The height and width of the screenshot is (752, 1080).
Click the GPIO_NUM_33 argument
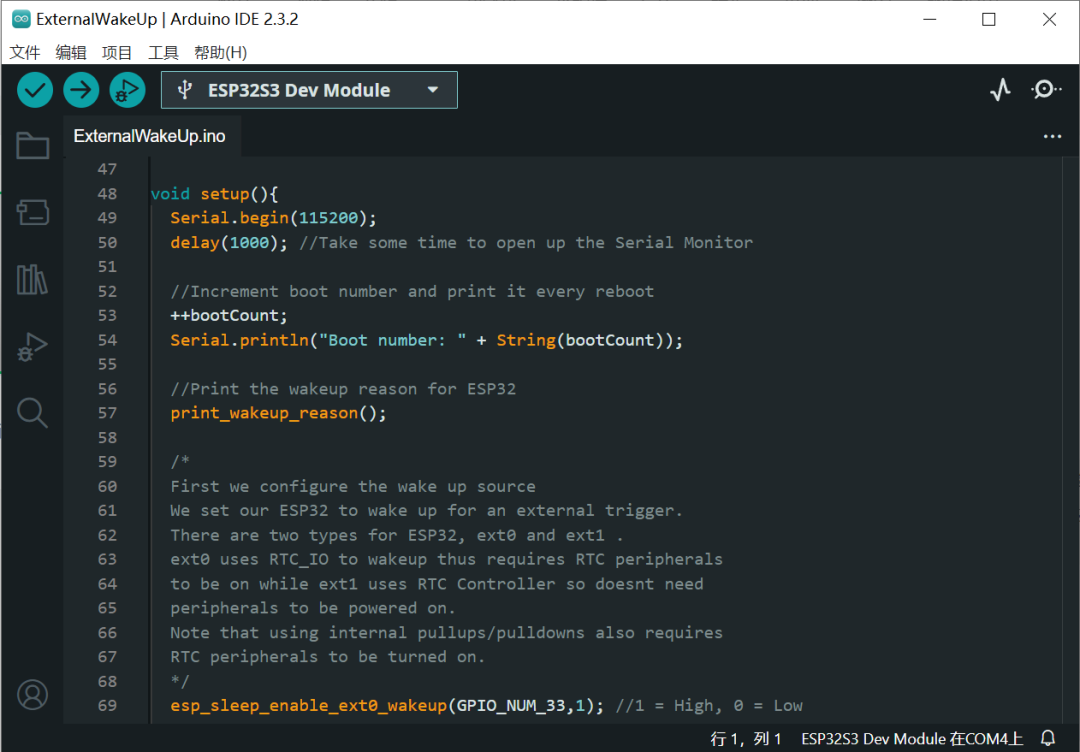[x=511, y=706]
